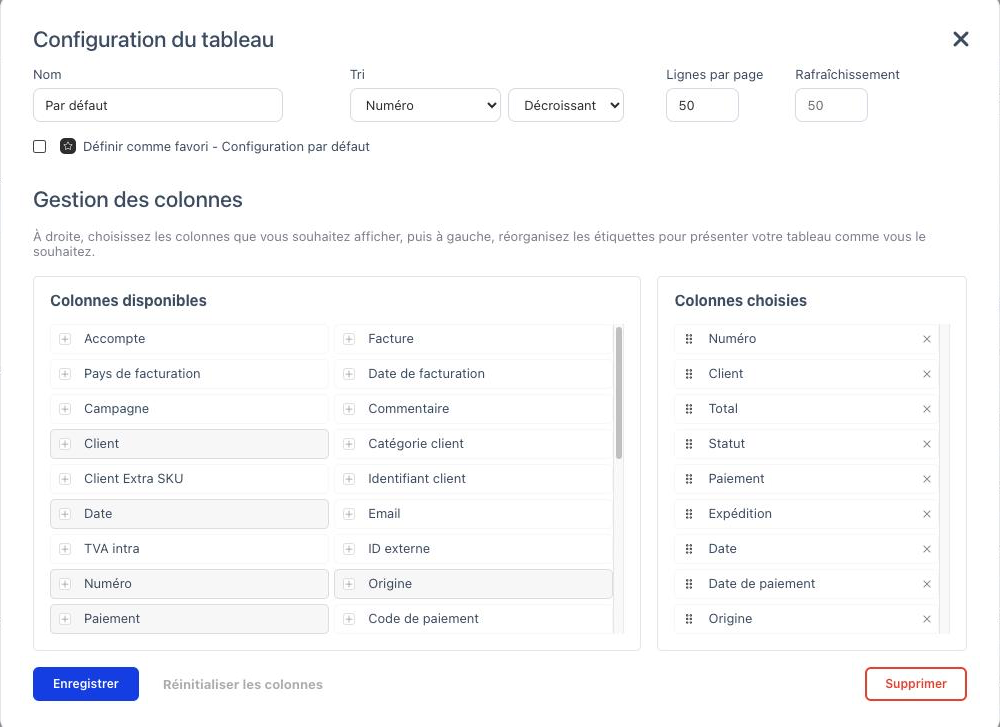Viewport: 1000px width, 727px height.
Task: Click the available columns scrollbar
Action: coord(619,393)
